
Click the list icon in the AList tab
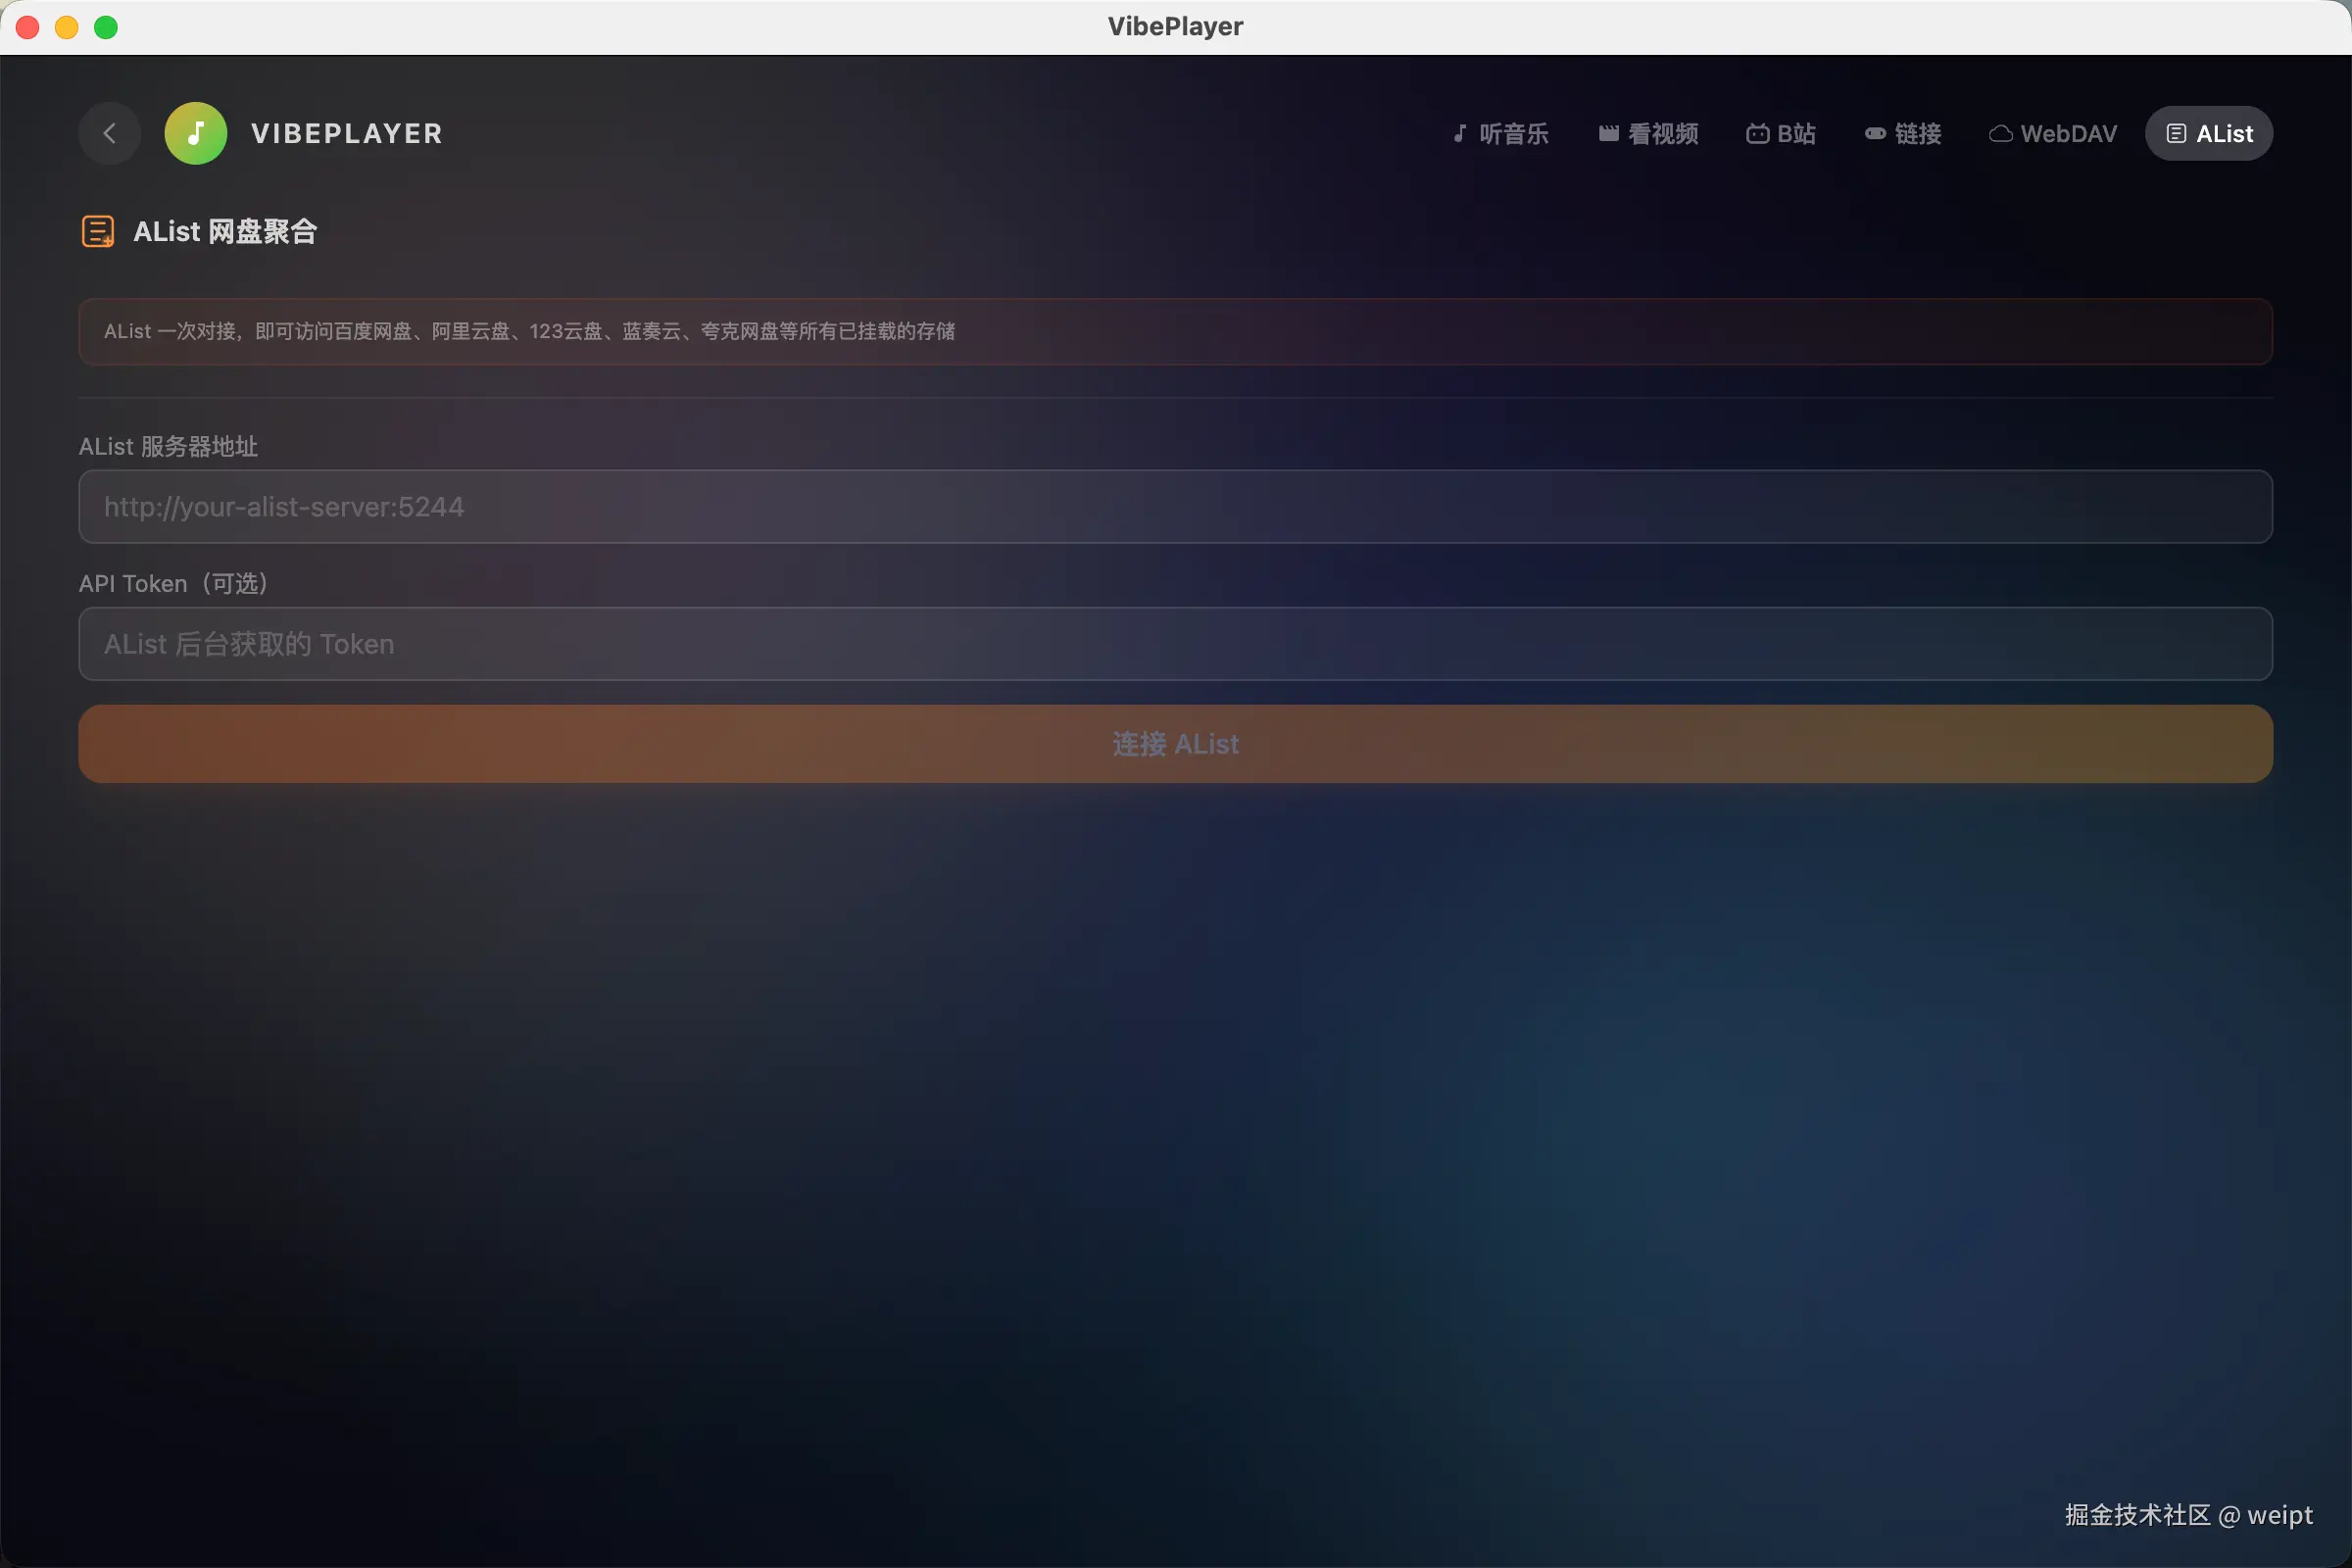(x=2176, y=133)
